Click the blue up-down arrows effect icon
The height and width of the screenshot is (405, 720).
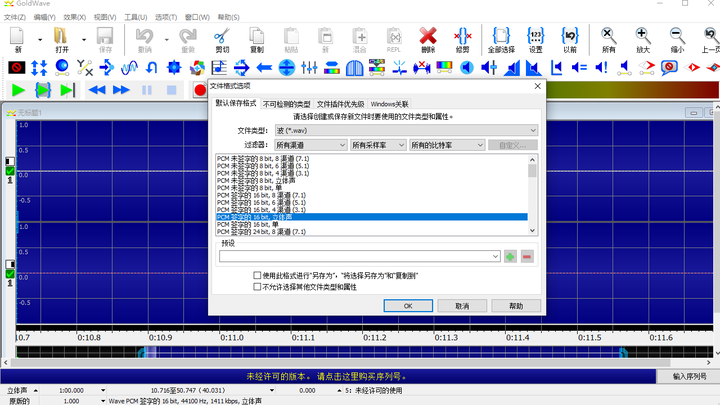click(x=39, y=68)
